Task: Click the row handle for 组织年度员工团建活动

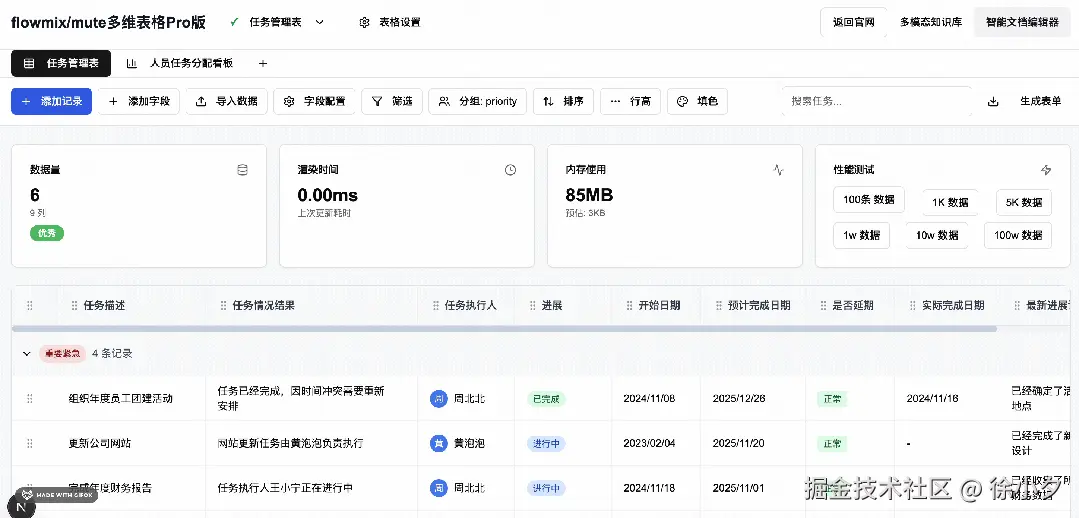Action: [30, 399]
